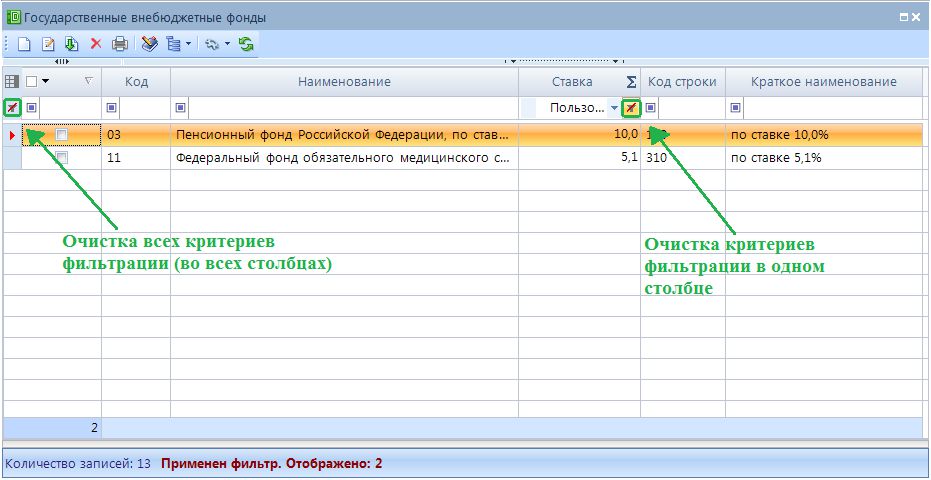Image resolution: width=931 pixels, height=480 pixels.
Task: Open the Ставка filter dropdown showing 'Пользо...'
Action: click(614, 108)
